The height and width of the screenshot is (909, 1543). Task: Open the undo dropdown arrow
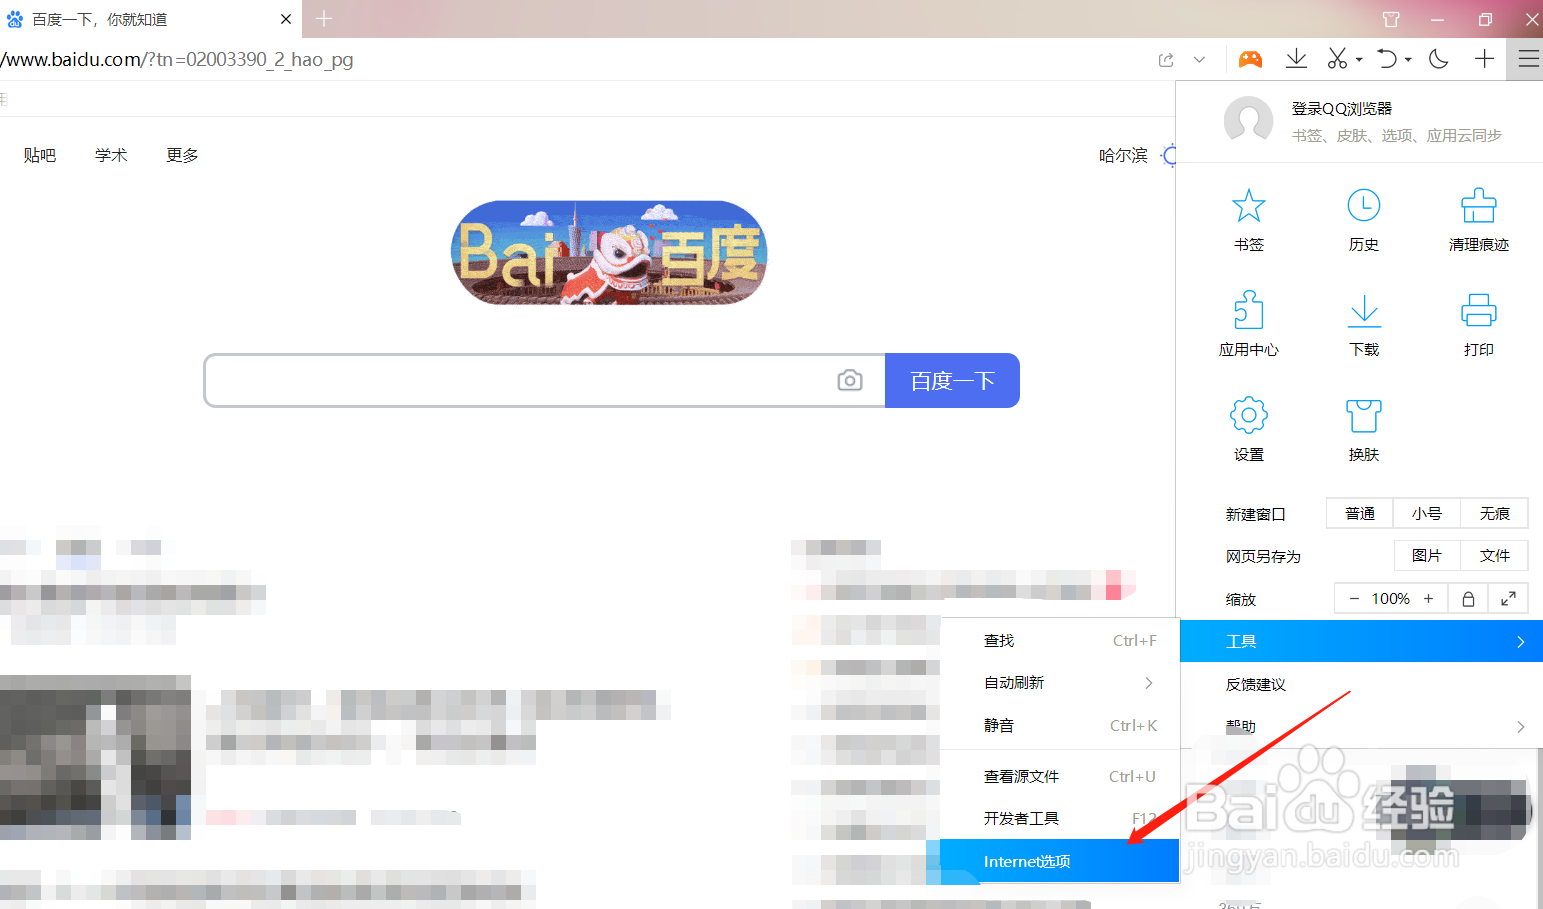(1408, 60)
